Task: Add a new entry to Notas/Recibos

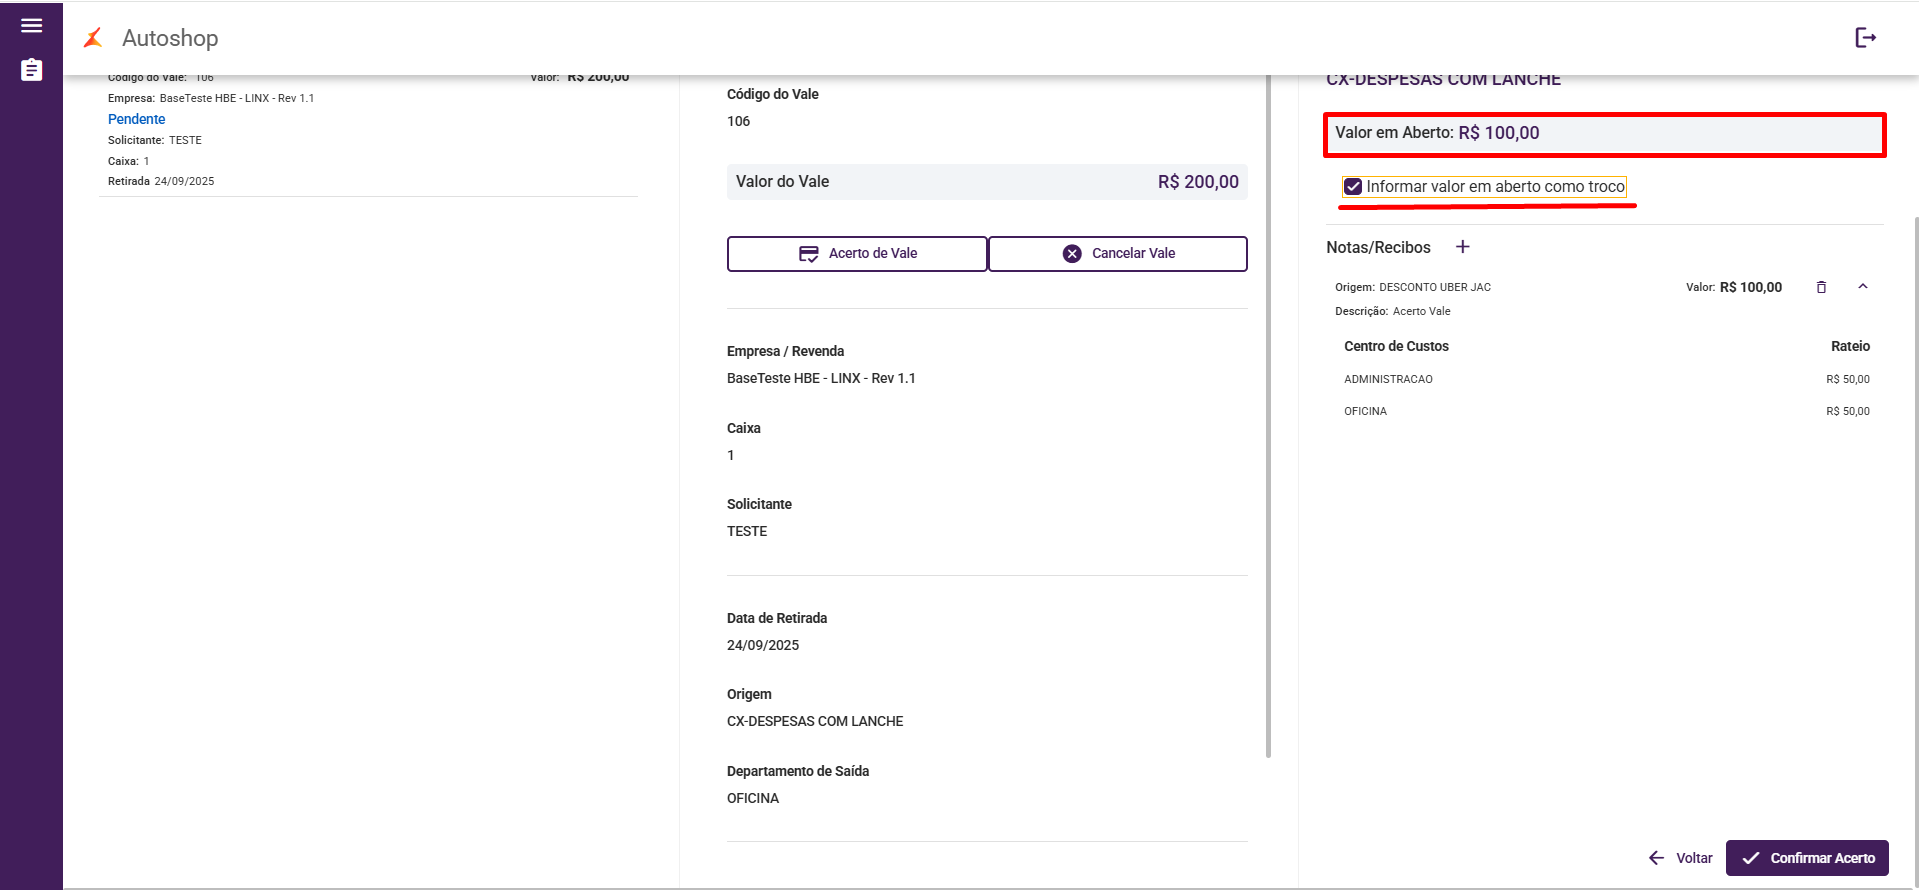Action: point(1462,247)
